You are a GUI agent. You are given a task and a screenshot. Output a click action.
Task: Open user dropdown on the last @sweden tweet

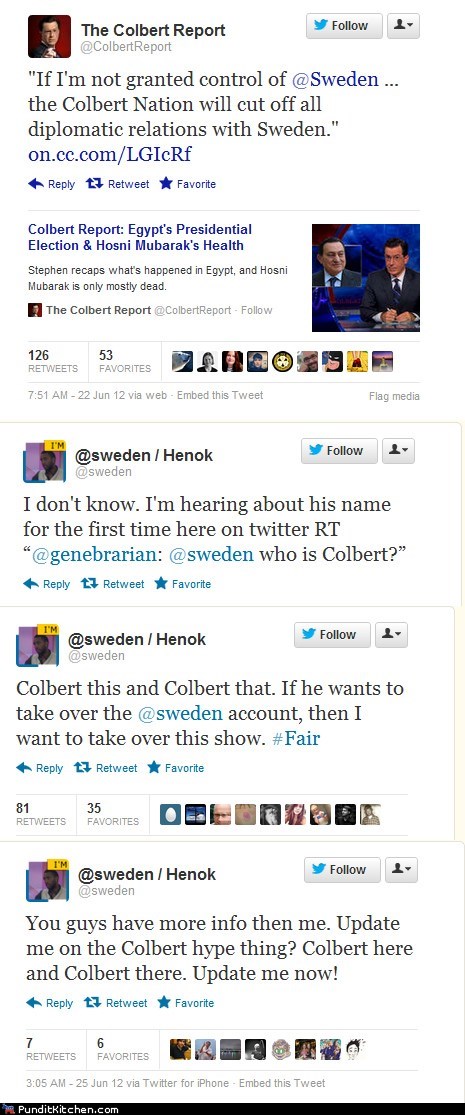[x=401, y=870]
